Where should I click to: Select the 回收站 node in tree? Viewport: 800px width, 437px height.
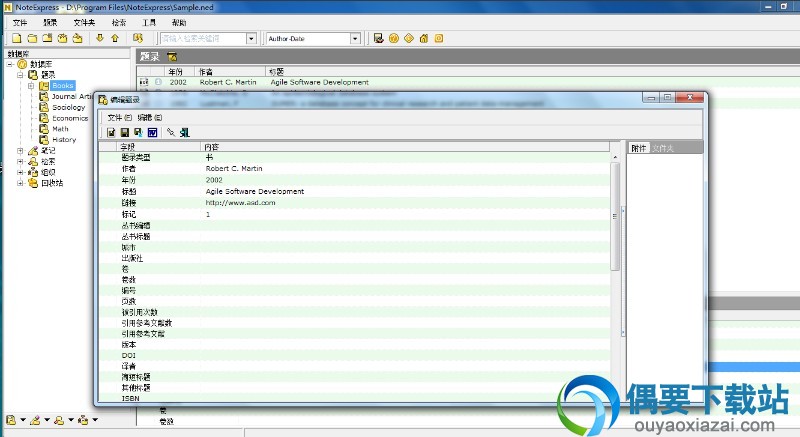pyautogui.click(x=52, y=183)
